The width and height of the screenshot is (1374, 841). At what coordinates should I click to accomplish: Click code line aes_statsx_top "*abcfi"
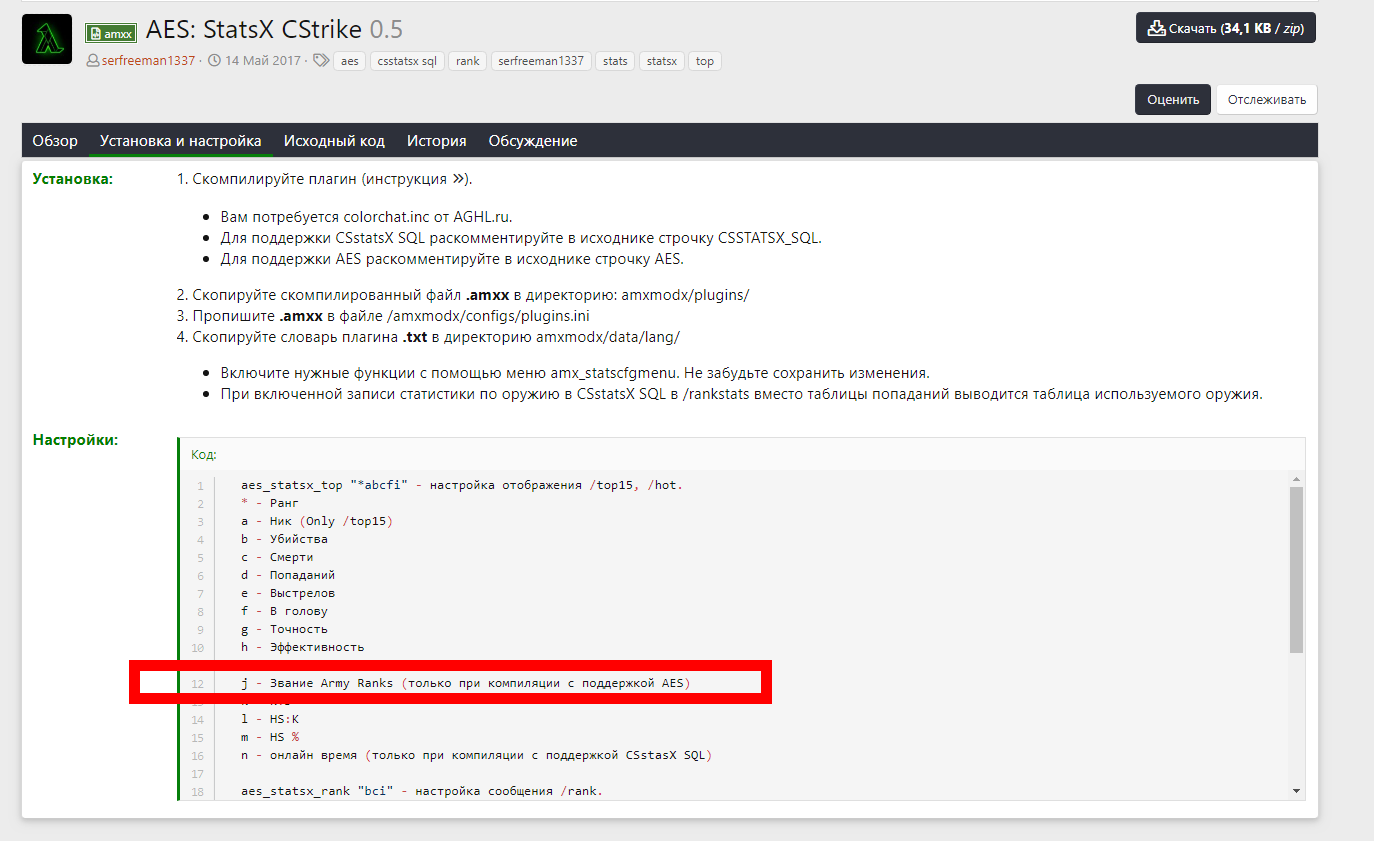click(x=462, y=485)
